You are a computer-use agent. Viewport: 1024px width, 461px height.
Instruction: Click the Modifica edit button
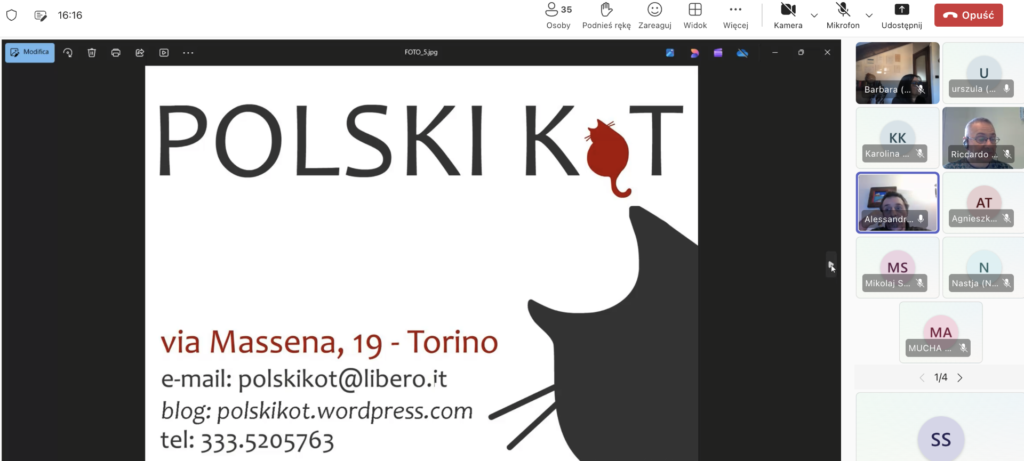pyautogui.click(x=30, y=52)
